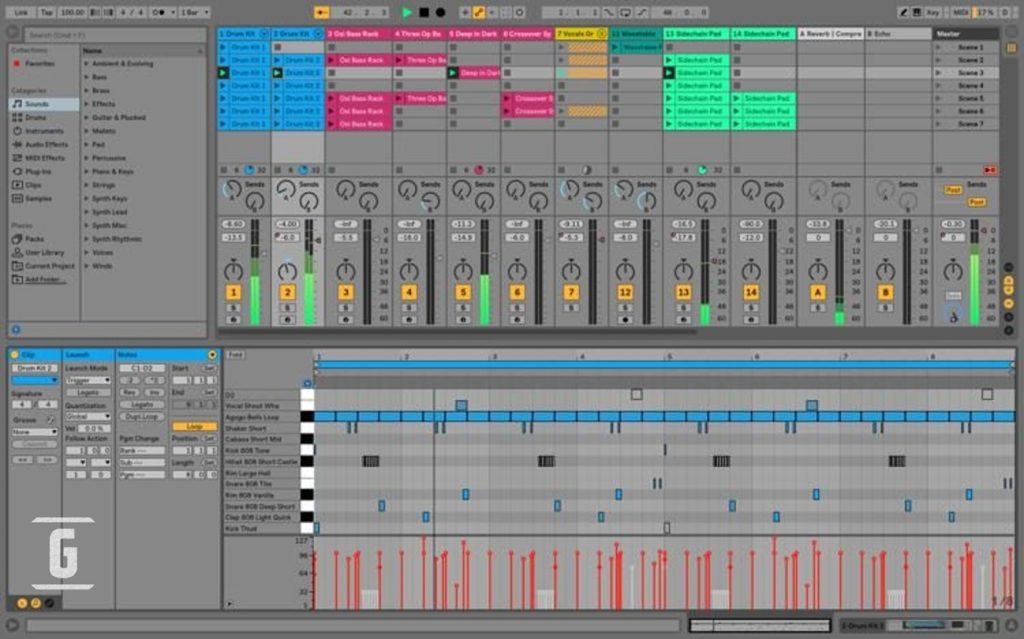Open User Library in Places
The image size is (1024, 639).
[x=44, y=252]
